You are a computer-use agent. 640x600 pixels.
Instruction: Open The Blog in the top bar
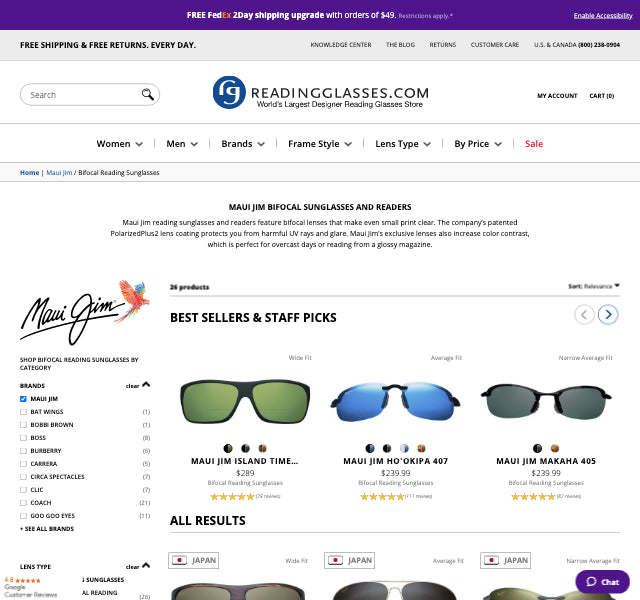point(400,44)
